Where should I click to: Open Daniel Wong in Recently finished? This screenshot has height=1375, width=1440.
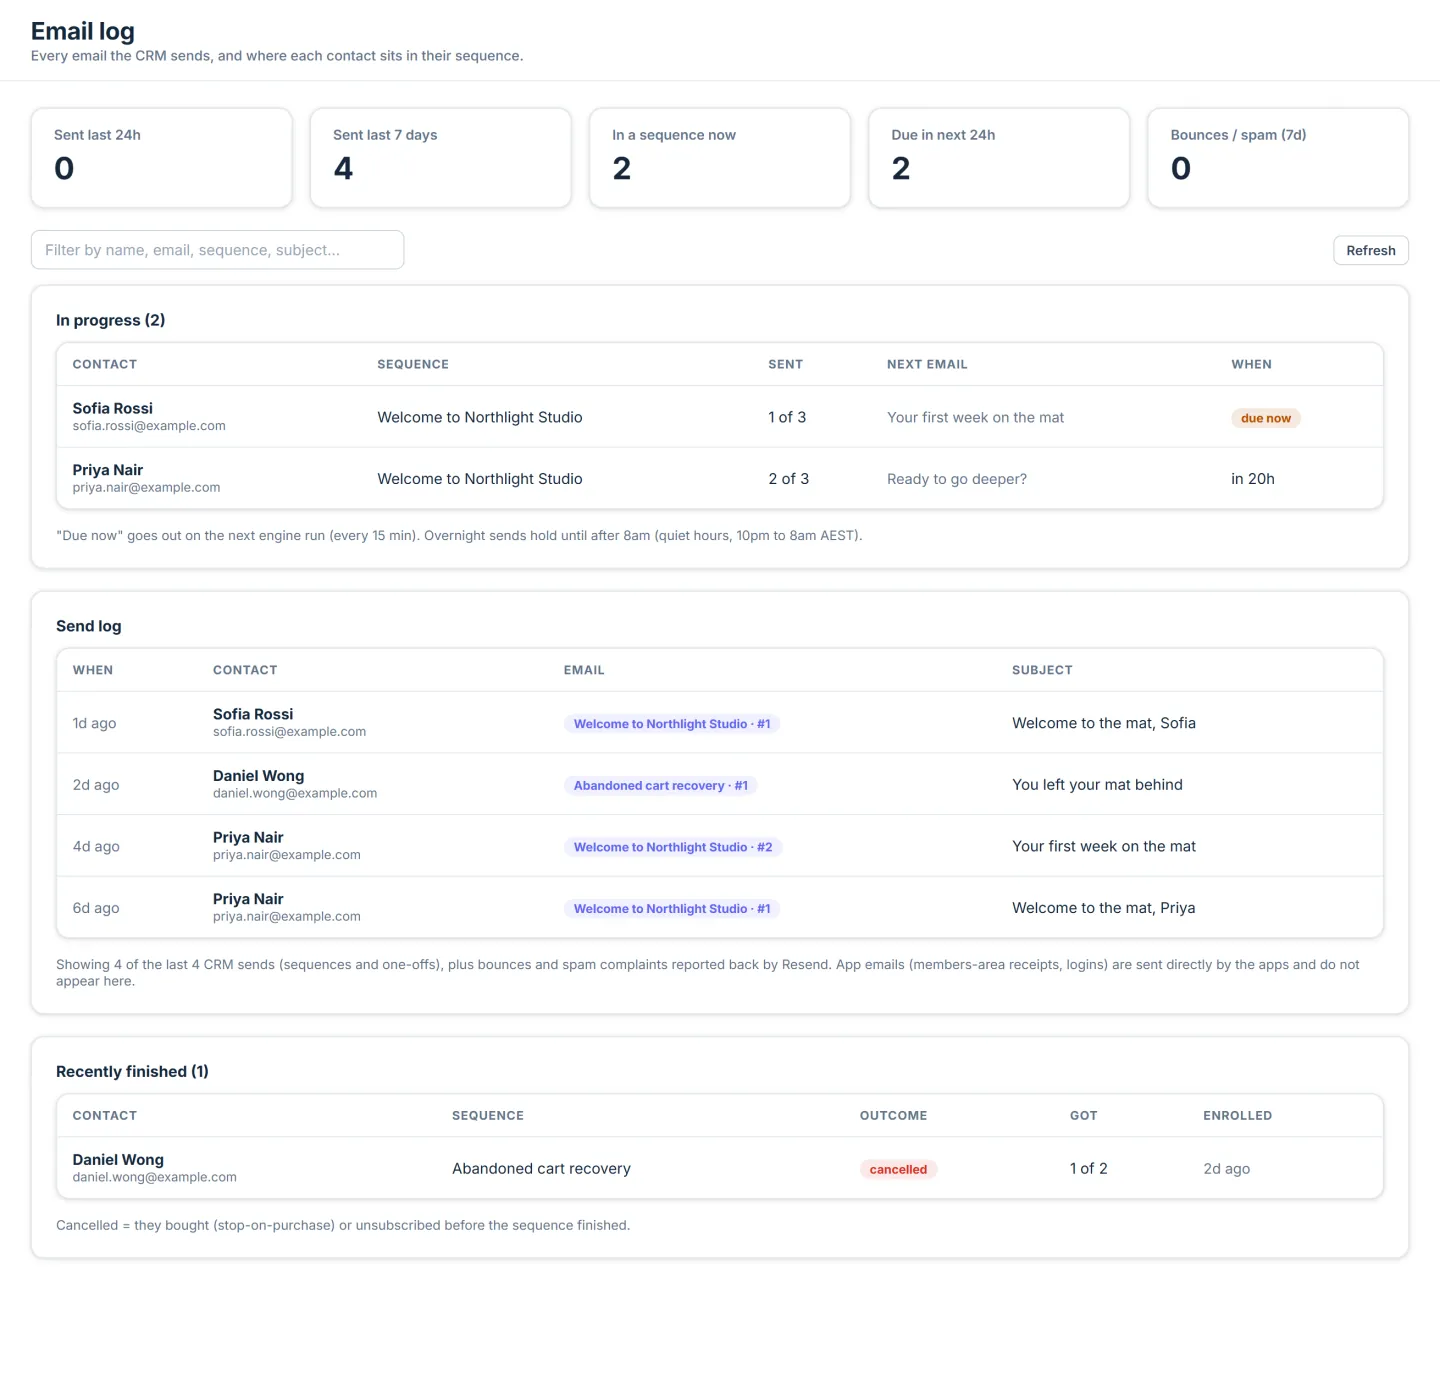118,1160
